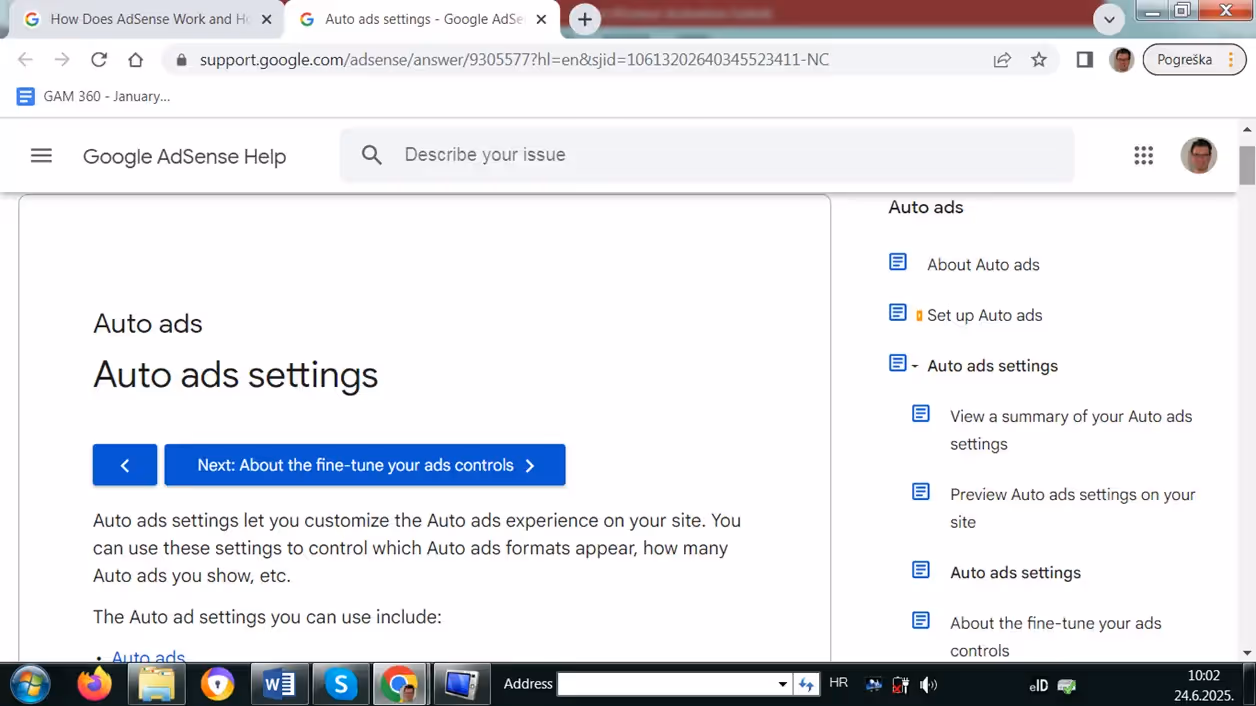Open a new browser tab

pyautogui.click(x=585, y=19)
